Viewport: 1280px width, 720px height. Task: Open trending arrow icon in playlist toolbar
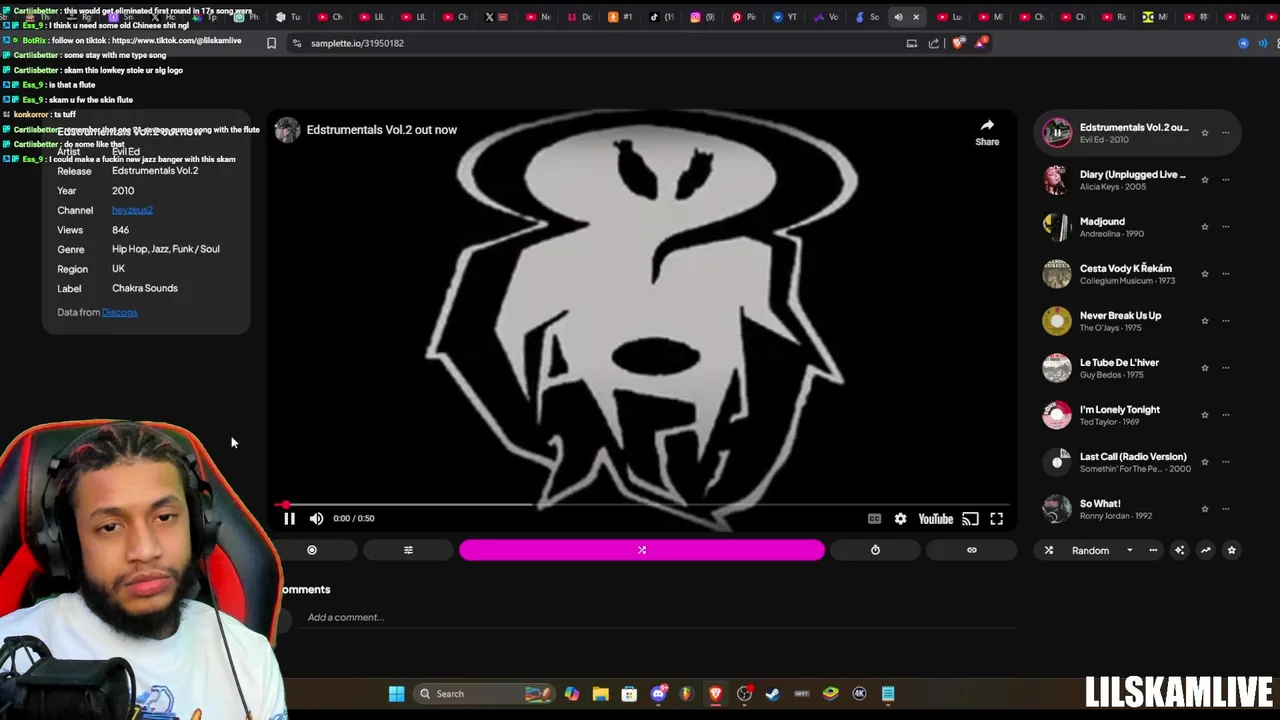pos(1205,550)
